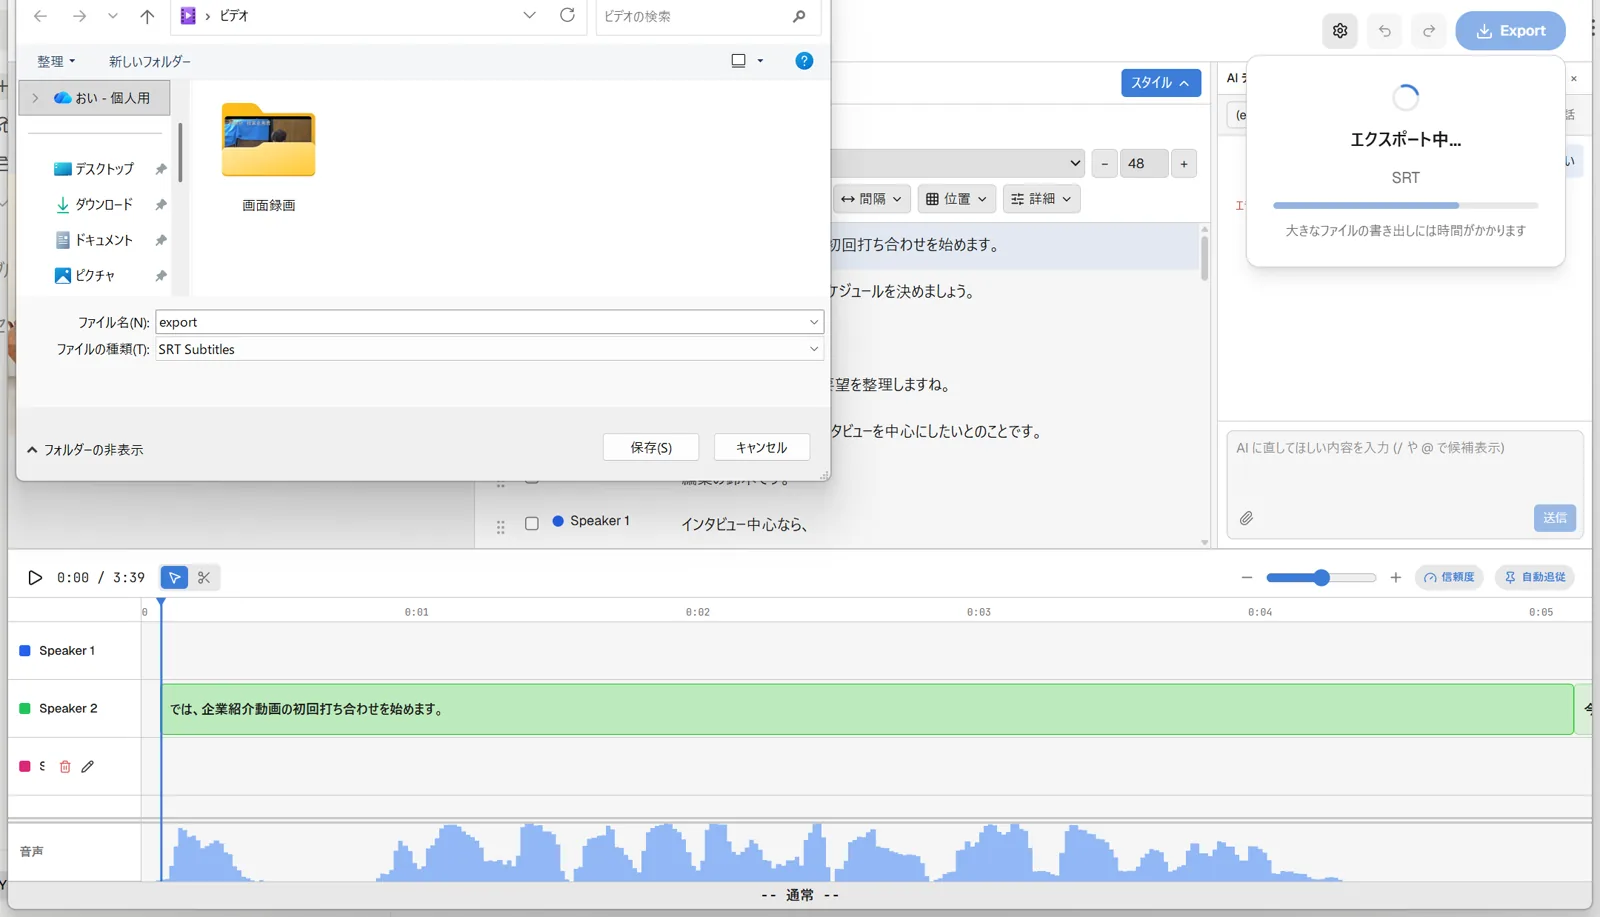Screen dimensions: 1600x917
Task: Click 新しいフォルダー to create a folder
Action: pyautogui.click(x=150, y=61)
